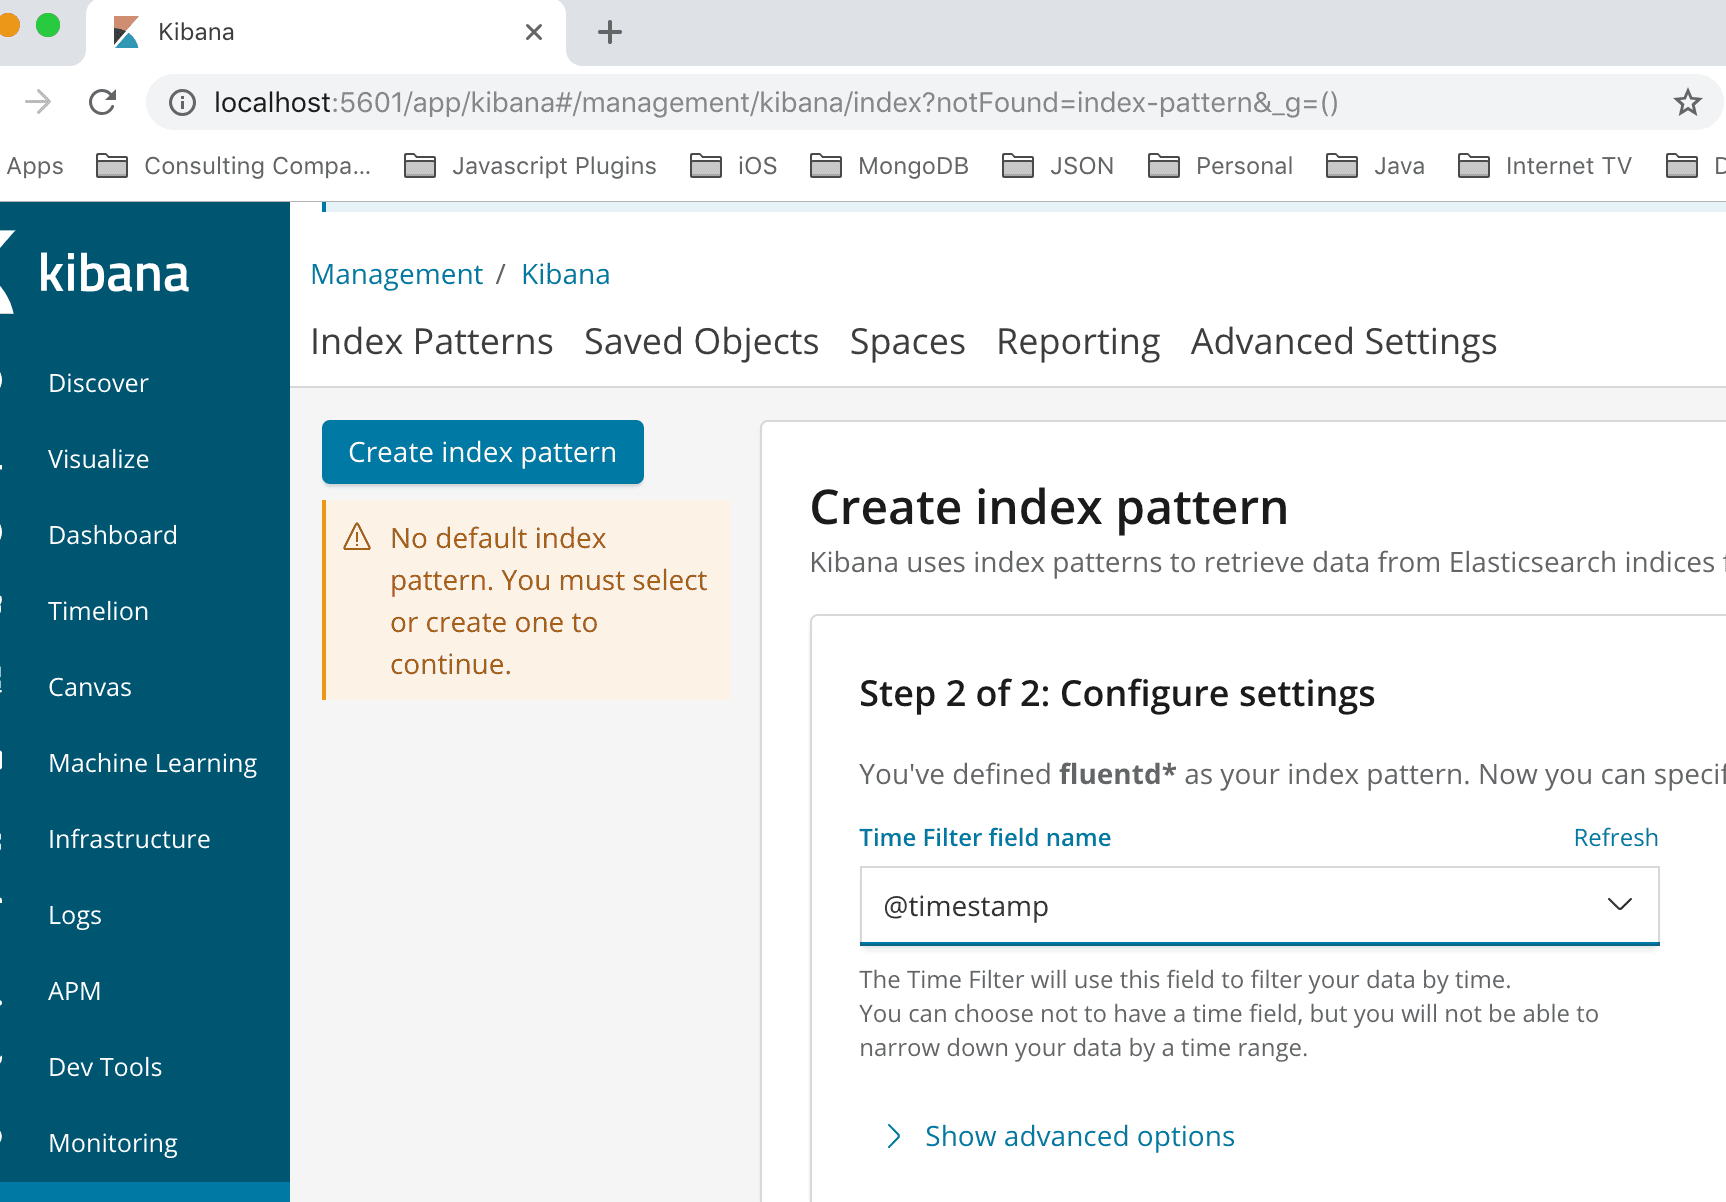Switch to the Spaces tab
1726x1202 pixels.
pyautogui.click(x=907, y=342)
